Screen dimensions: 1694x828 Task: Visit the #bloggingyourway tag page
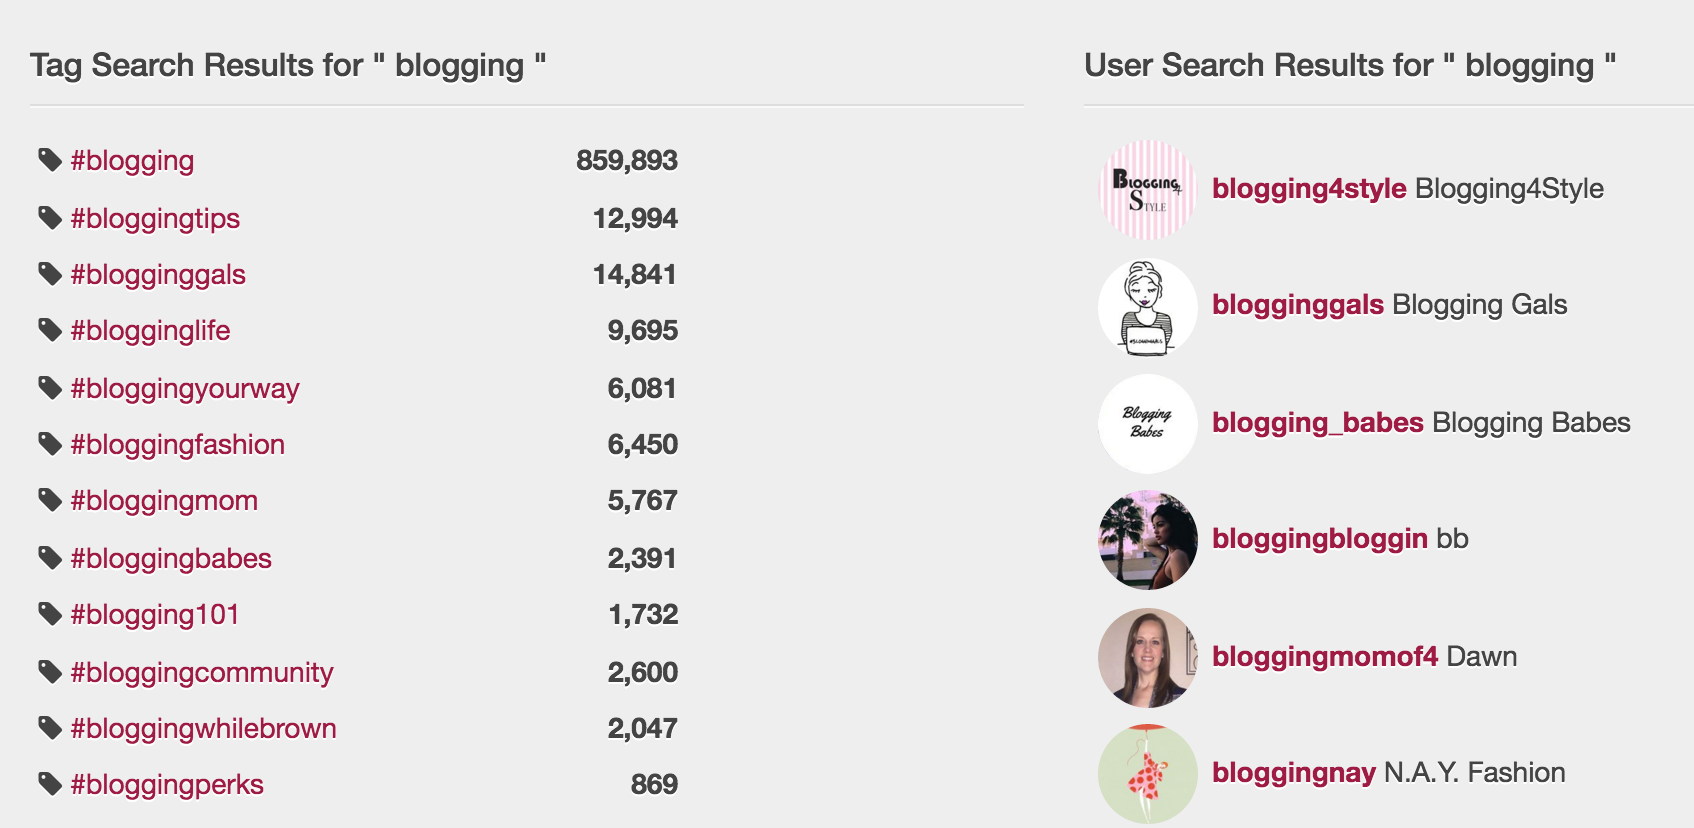[185, 389]
